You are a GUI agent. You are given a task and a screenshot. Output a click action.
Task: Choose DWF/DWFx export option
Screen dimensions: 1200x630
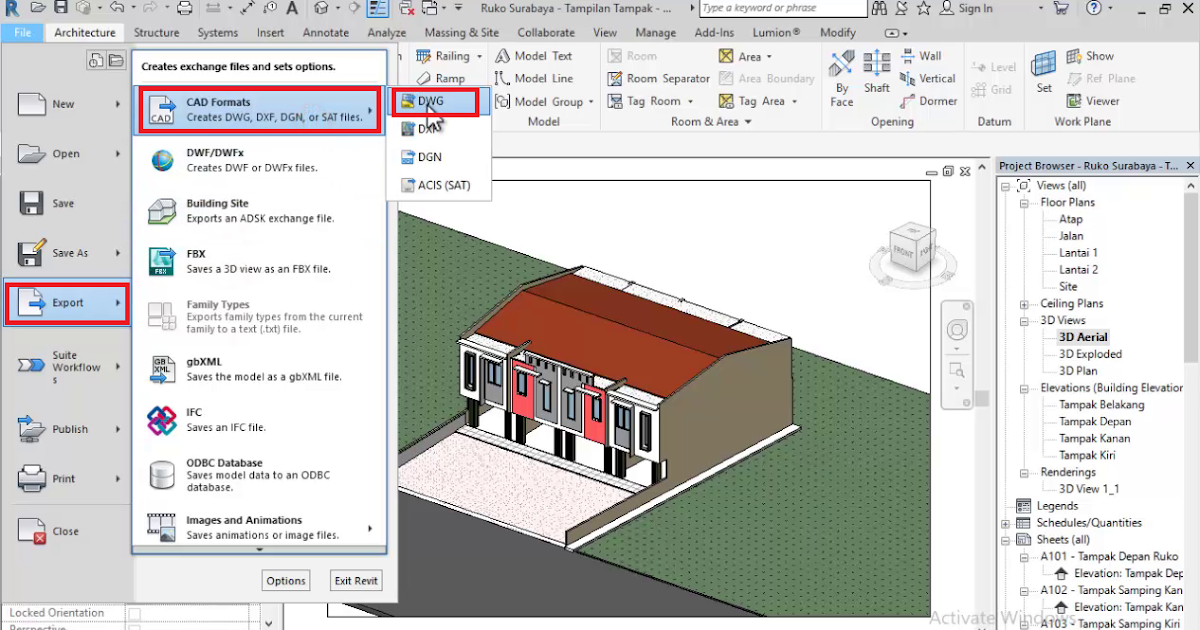coord(259,160)
